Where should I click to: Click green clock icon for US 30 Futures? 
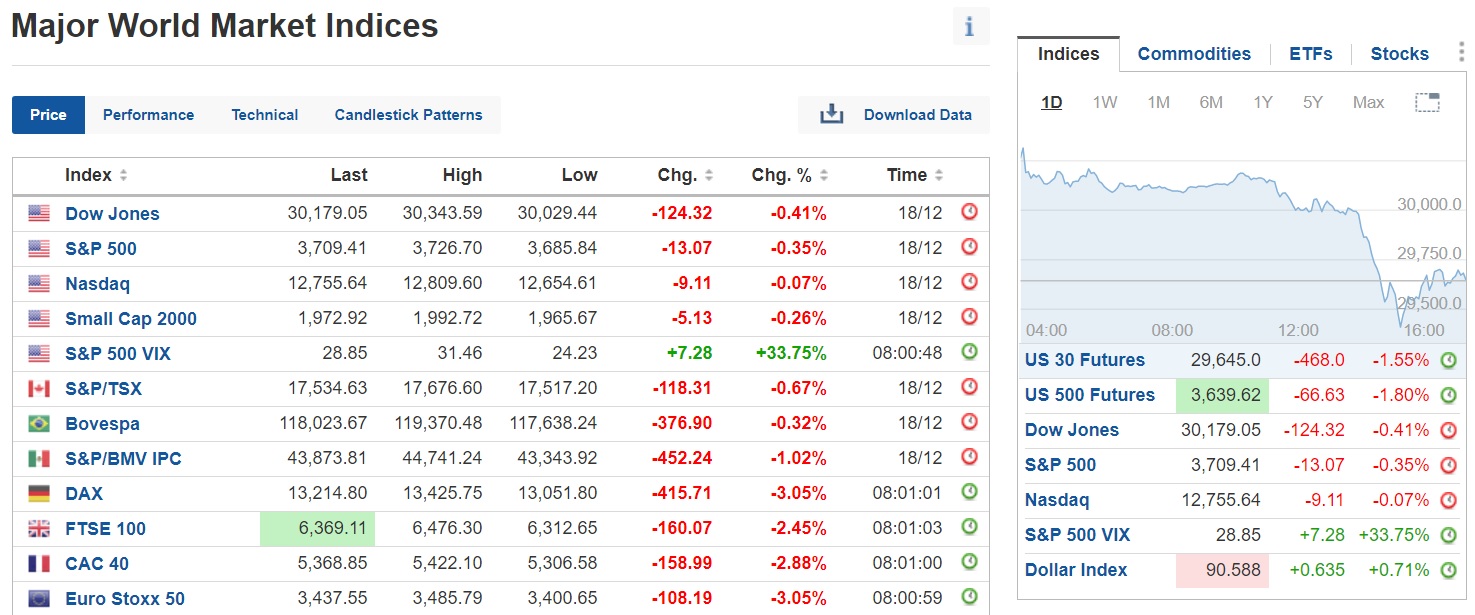(x=1448, y=360)
